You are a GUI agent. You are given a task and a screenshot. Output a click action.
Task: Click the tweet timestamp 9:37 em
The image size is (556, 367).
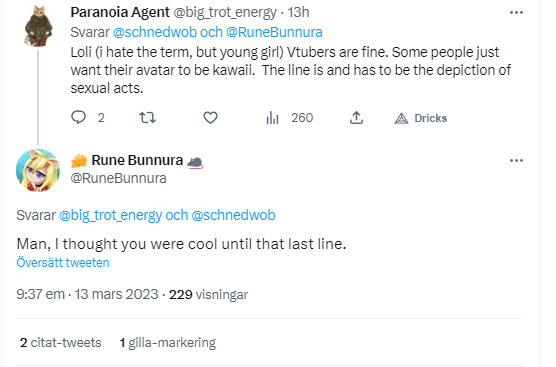click(40, 294)
